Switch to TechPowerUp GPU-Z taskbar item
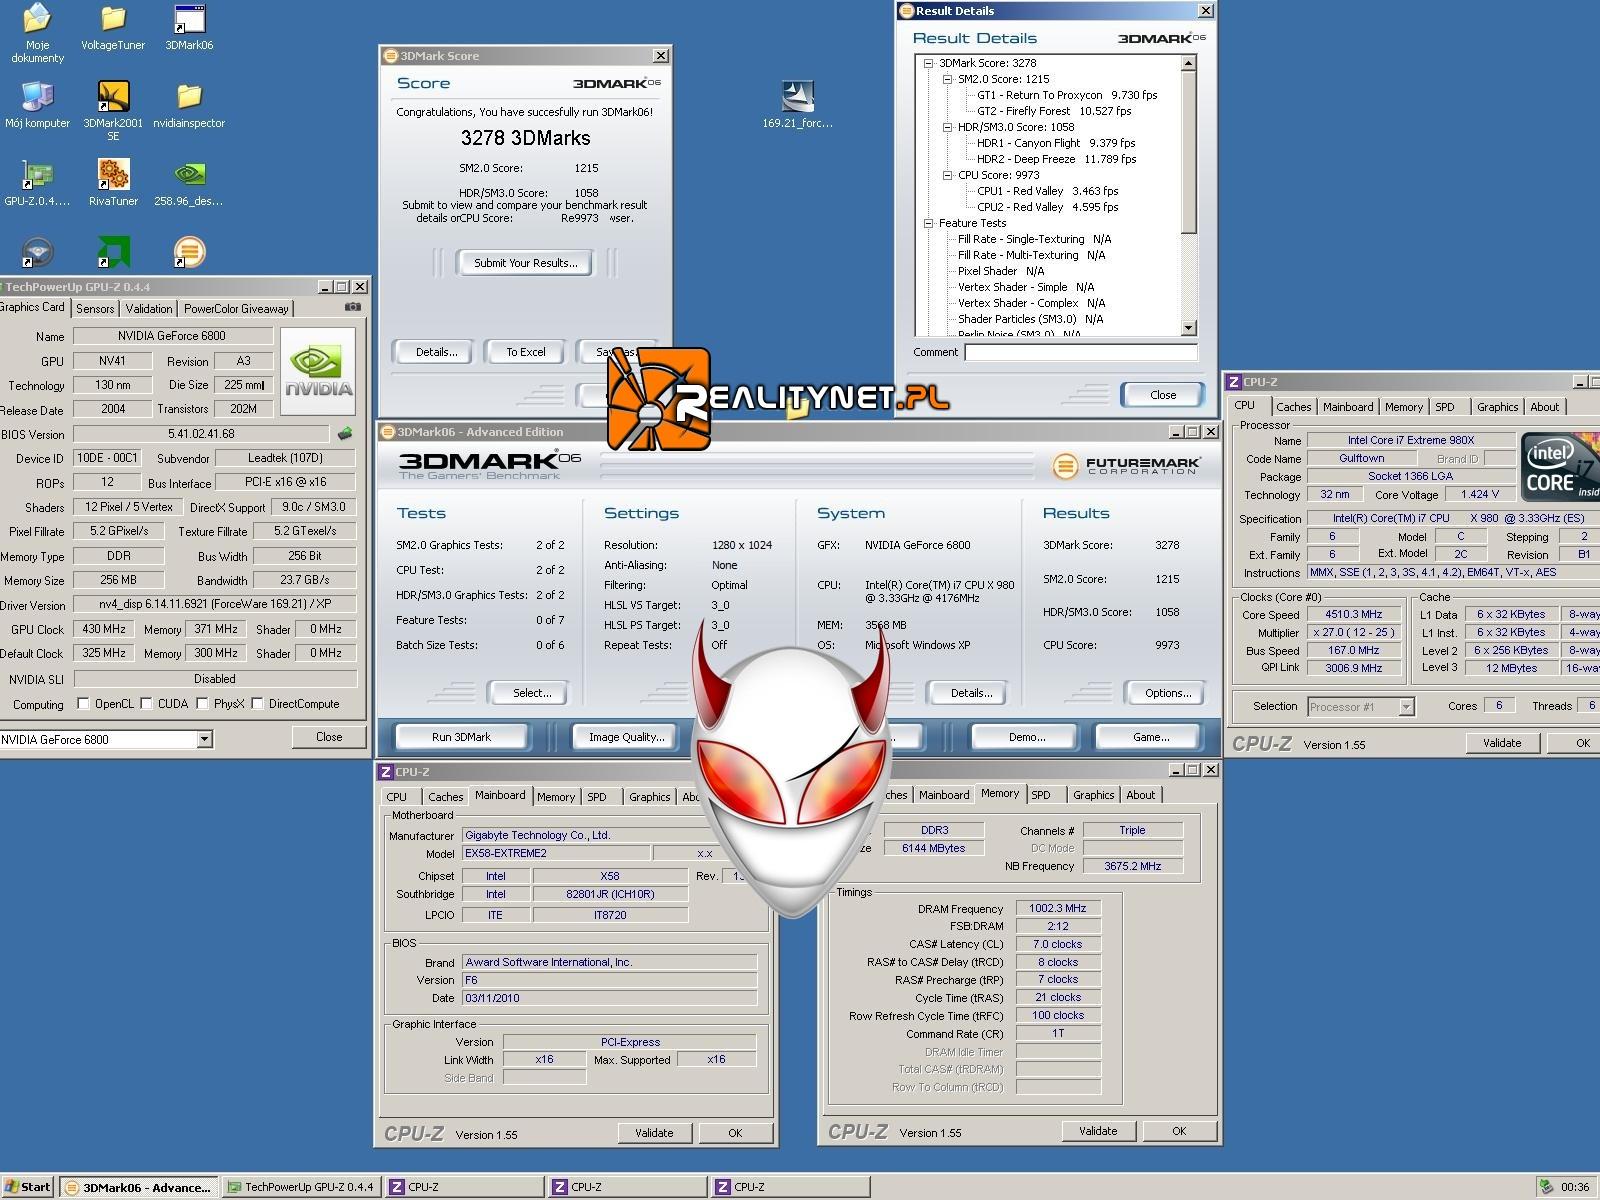The height and width of the screenshot is (1200, 1600). [x=301, y=1187]
